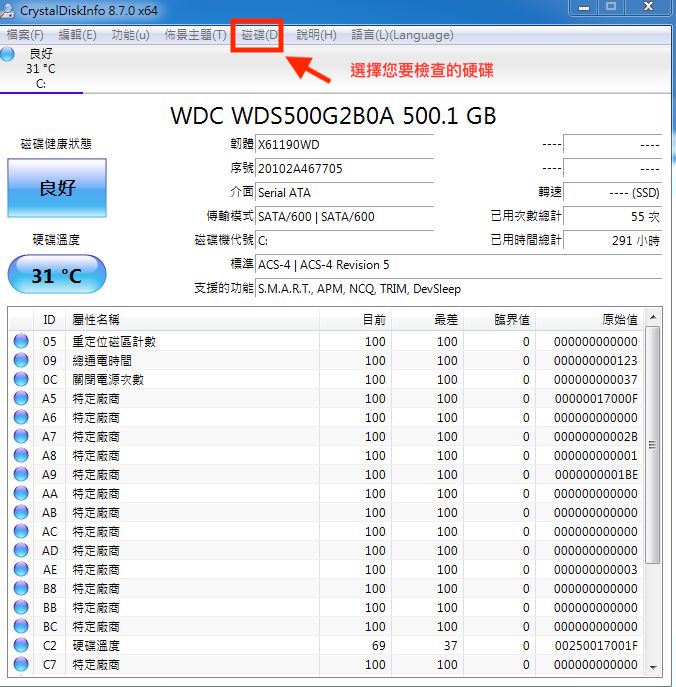Click the 目前 column header
676x687 pixels.
(x=355, y=319)
